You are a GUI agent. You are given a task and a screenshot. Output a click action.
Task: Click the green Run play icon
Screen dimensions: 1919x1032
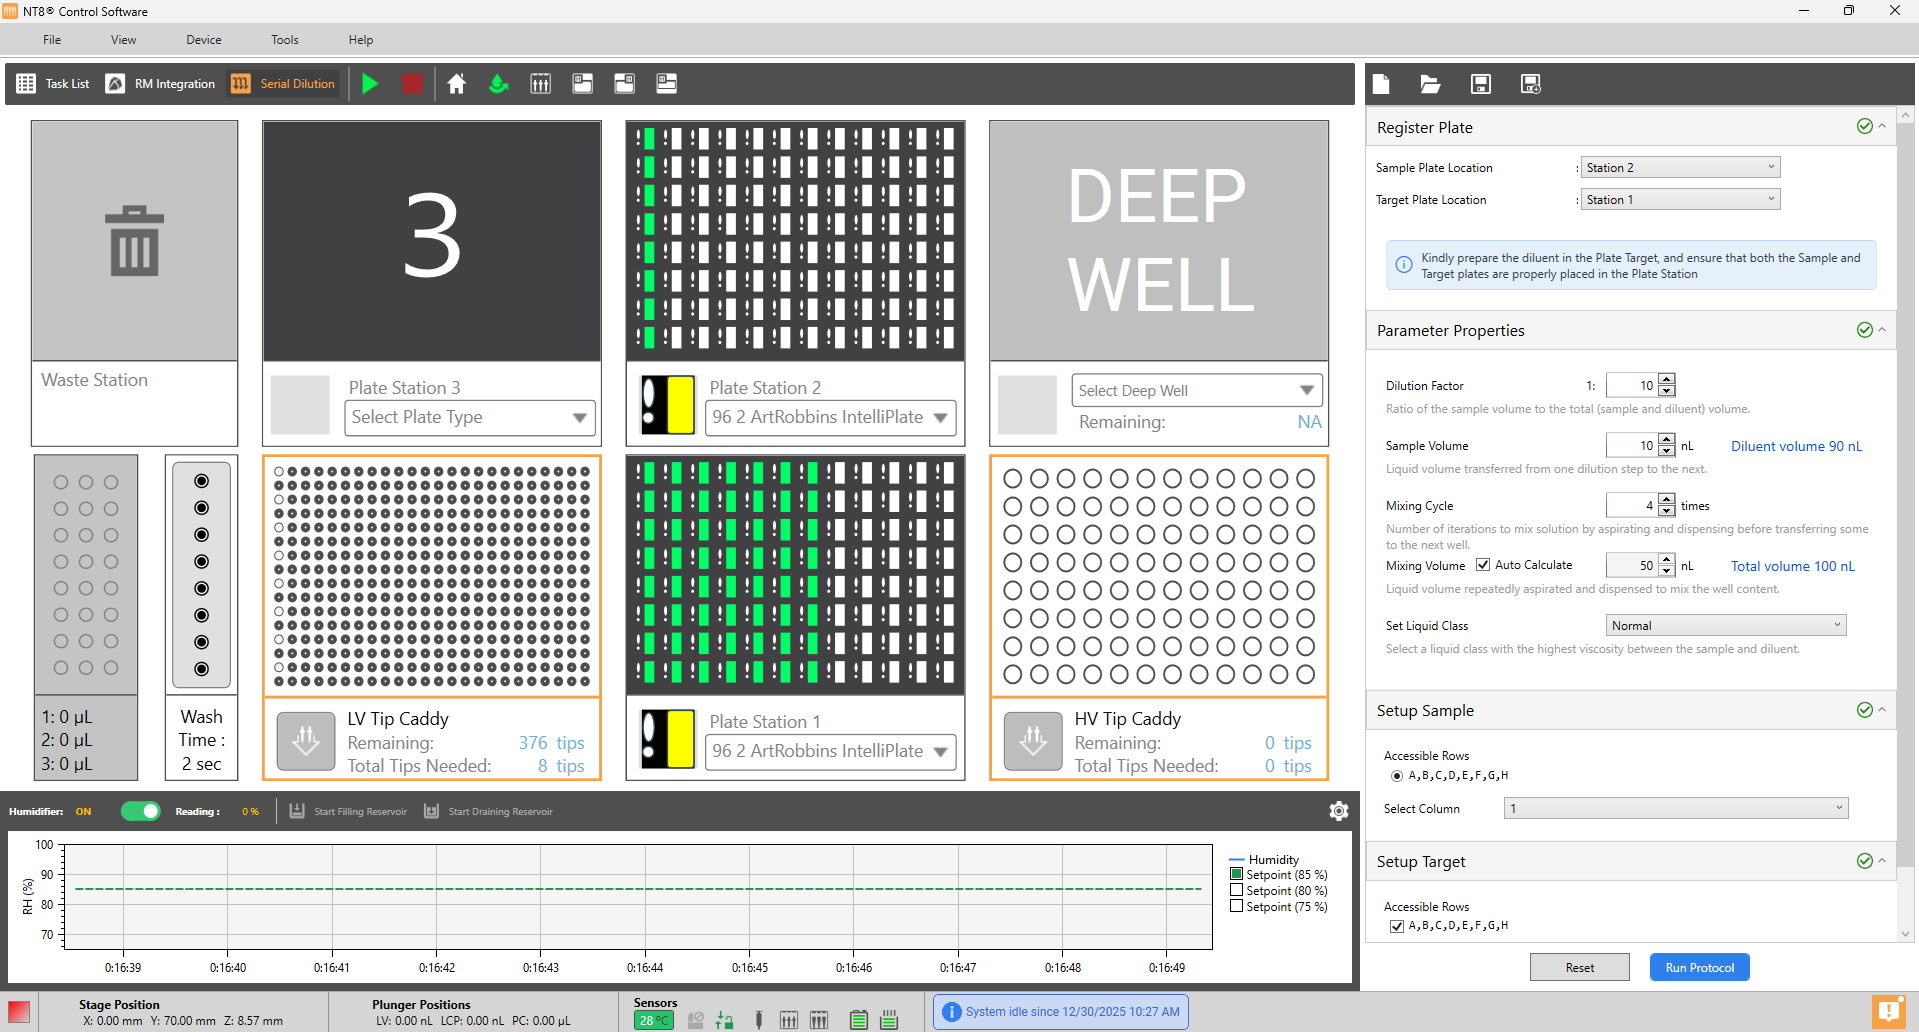pyautogui.click(x=370, y=84)
